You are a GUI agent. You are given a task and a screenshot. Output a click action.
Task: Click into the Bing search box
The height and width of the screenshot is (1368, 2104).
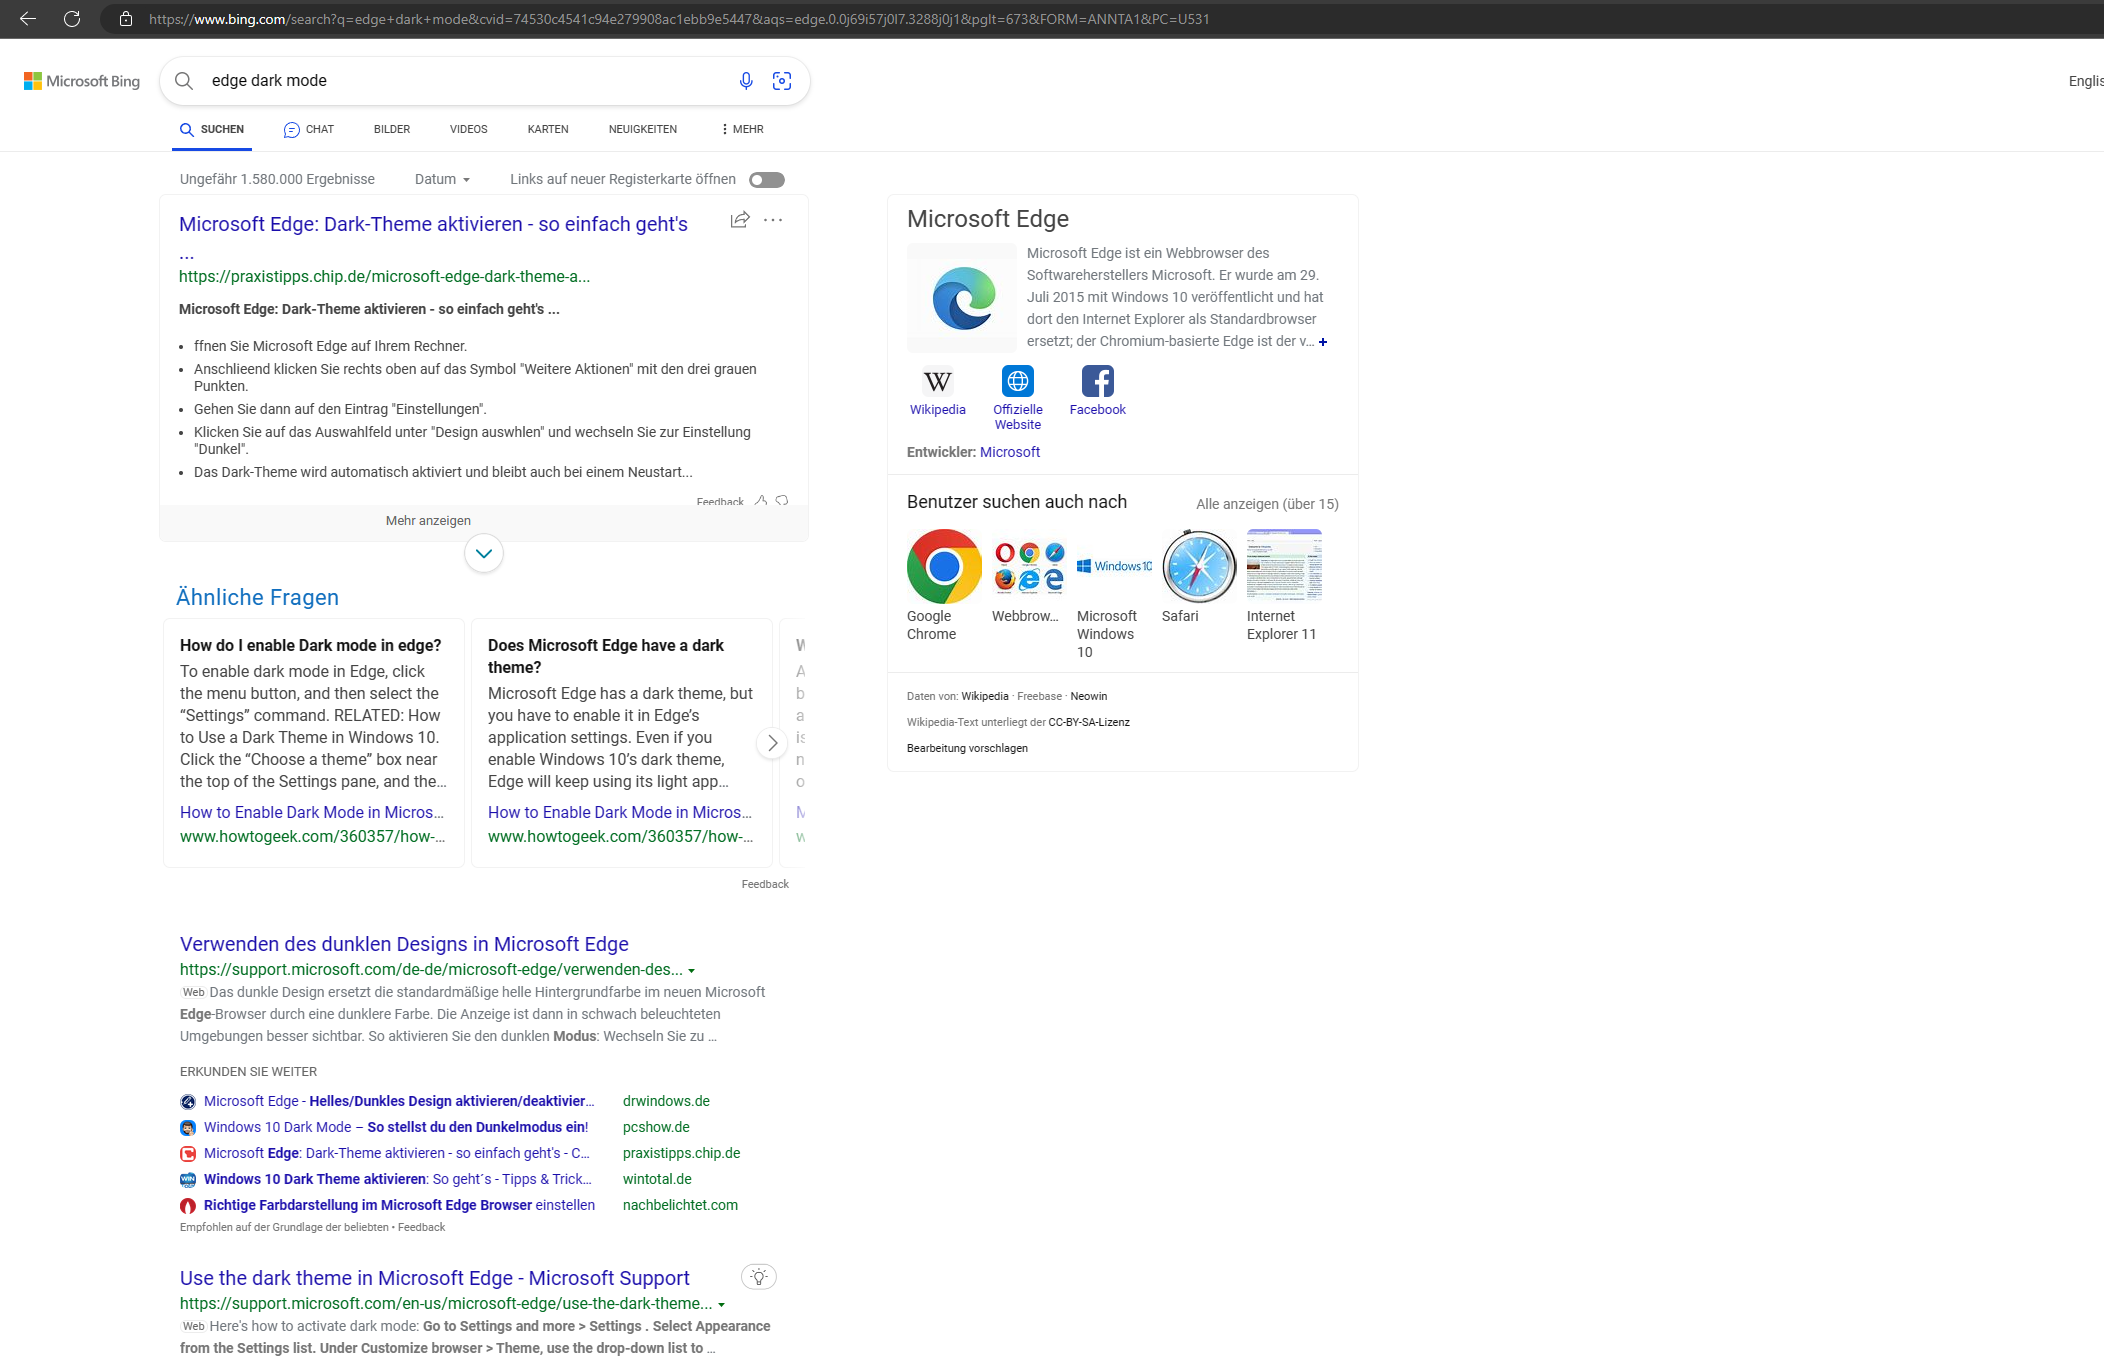point(460,81)
